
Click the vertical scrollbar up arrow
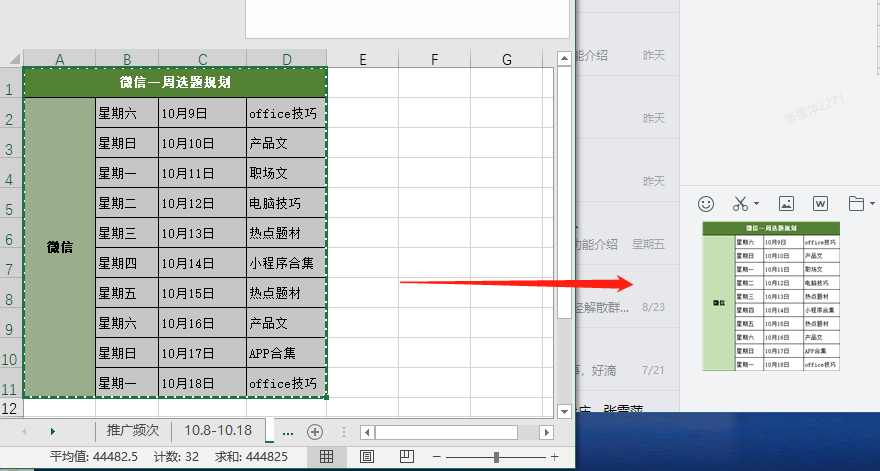pyautogui.click(x=565, y=58)
